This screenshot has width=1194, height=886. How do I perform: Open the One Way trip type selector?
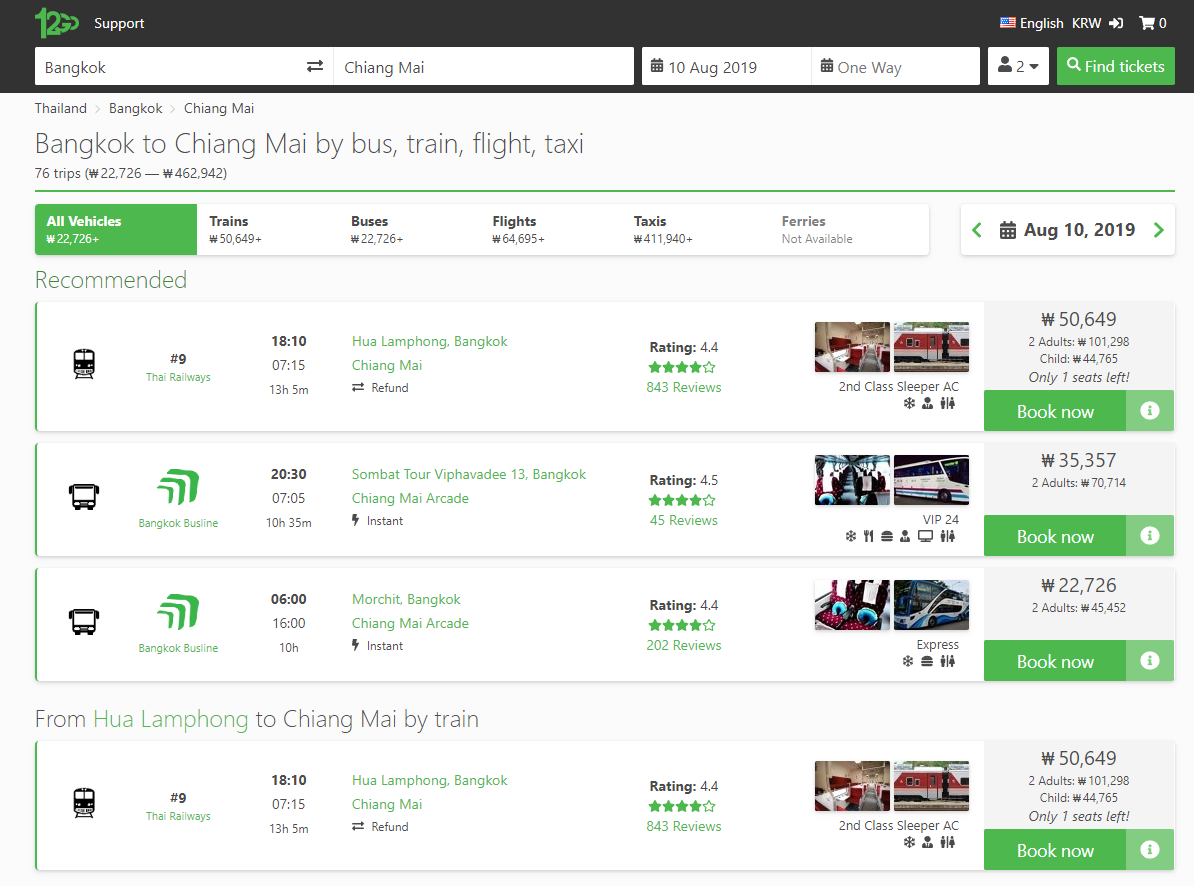[896, 66]
